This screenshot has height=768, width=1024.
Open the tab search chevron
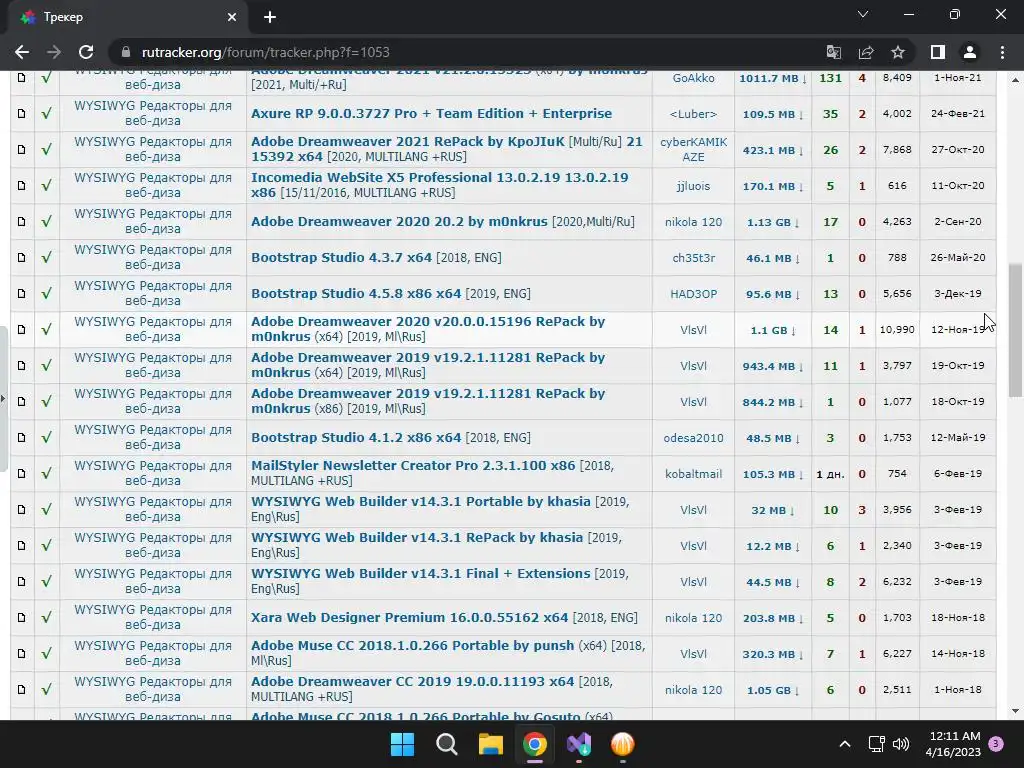pos(863,14)
